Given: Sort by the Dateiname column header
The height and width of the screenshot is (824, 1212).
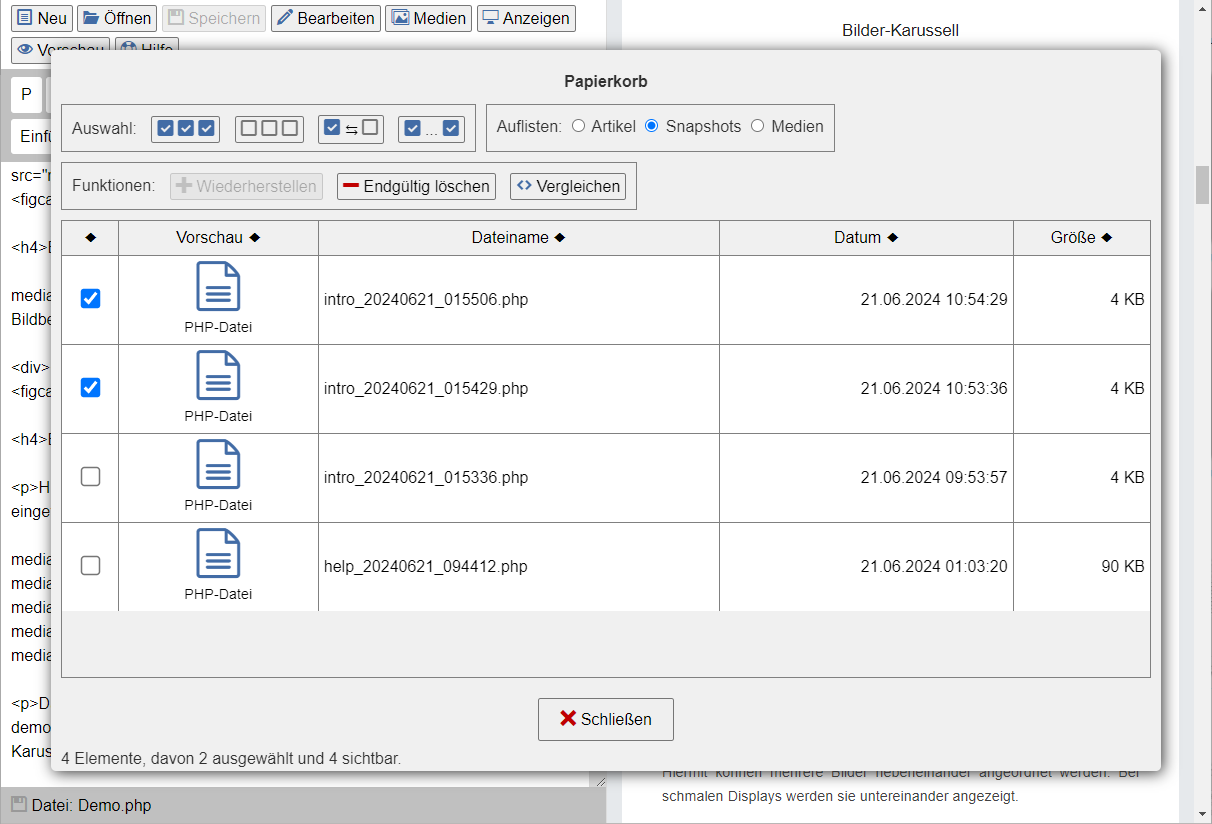Looking at the screenshot, I should pos(518,238).
